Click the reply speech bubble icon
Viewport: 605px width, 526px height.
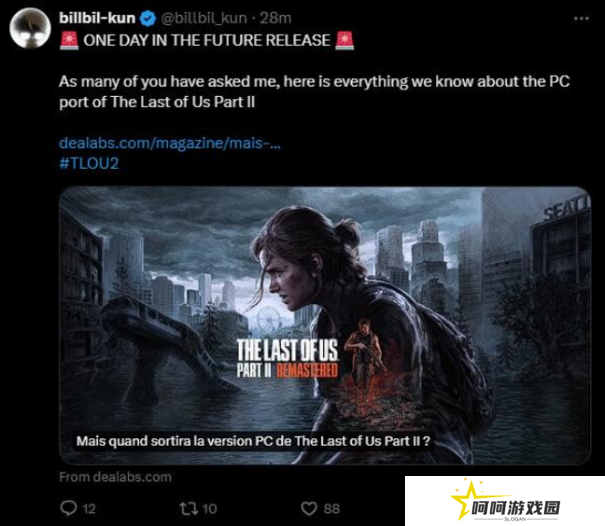[69, 508]
